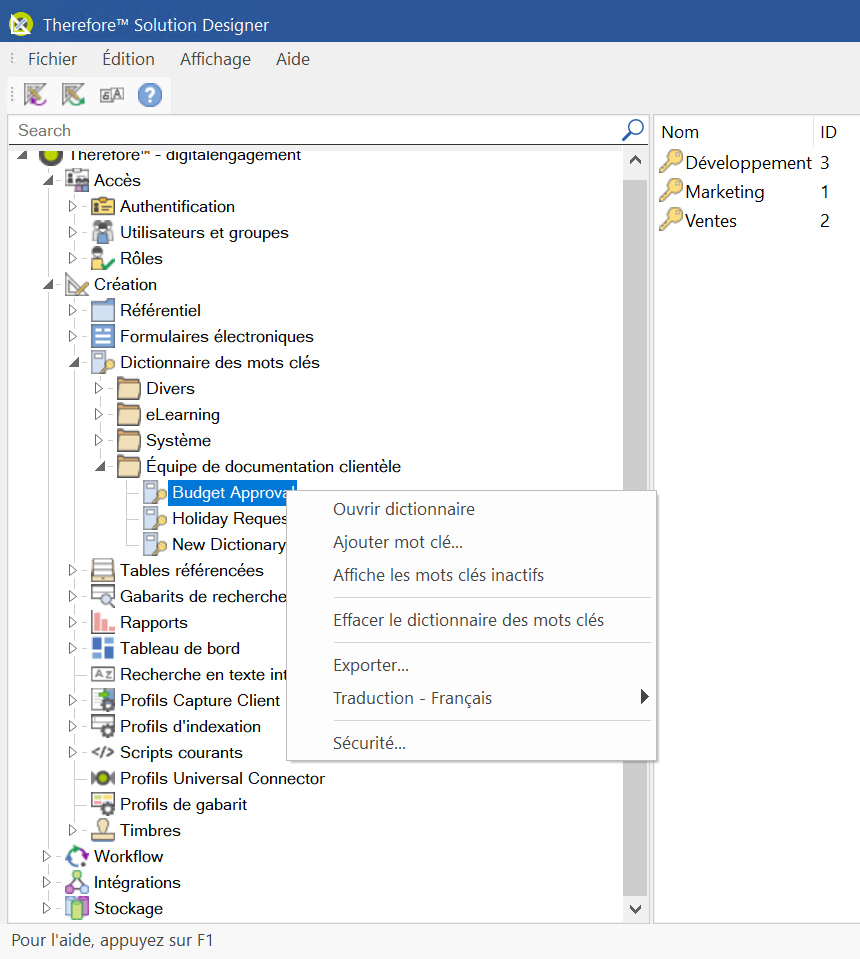
Task: Select the Profils de gabarit item
Action: [x=183, y=804]
